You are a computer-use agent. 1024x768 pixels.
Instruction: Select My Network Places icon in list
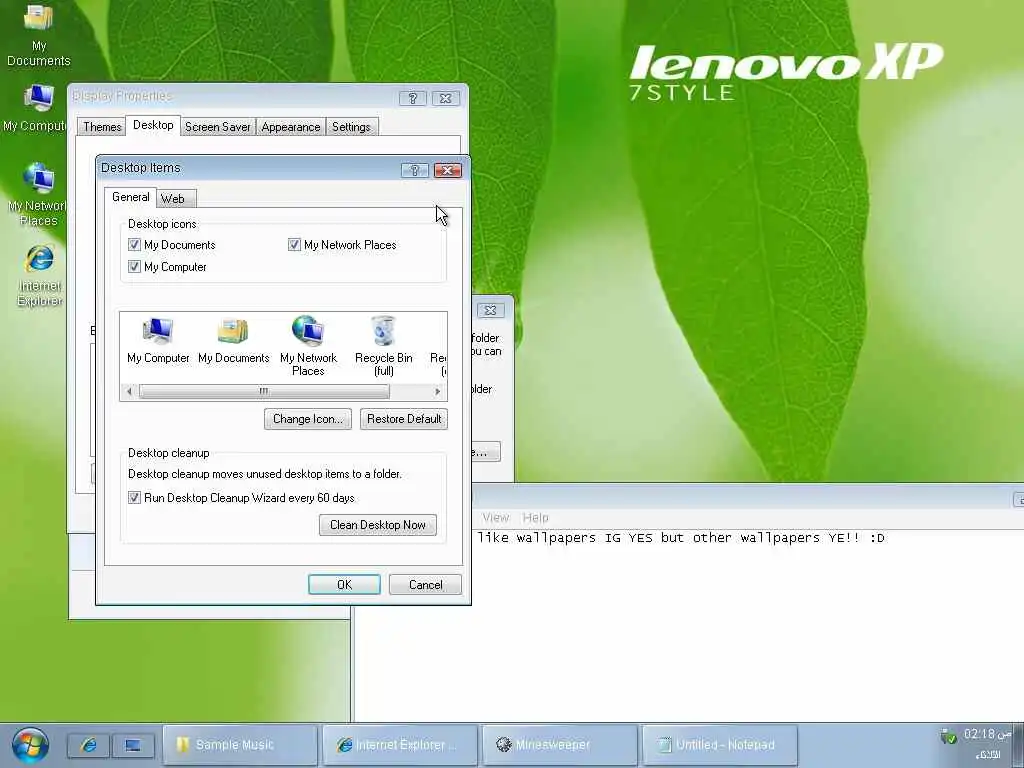click(308, 346)
